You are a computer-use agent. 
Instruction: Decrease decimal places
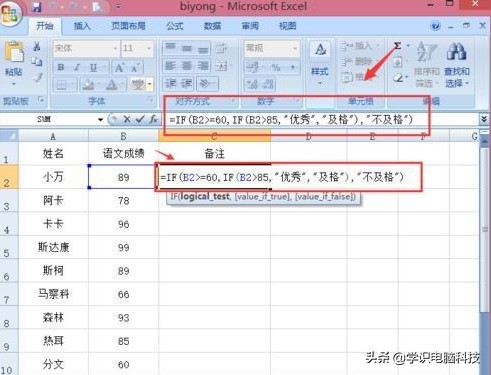pos(269,84)
